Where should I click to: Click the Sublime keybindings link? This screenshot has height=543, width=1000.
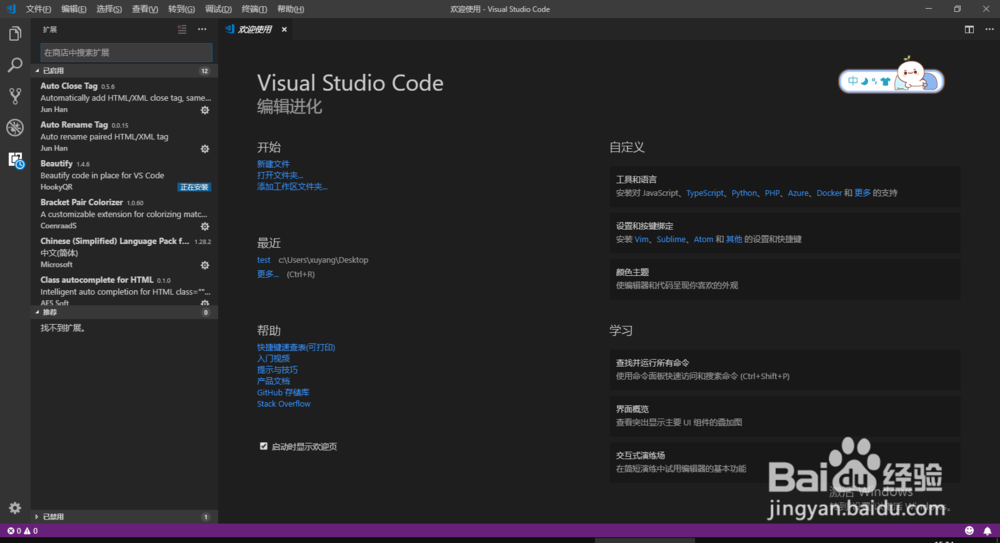[x=671, y=239]
